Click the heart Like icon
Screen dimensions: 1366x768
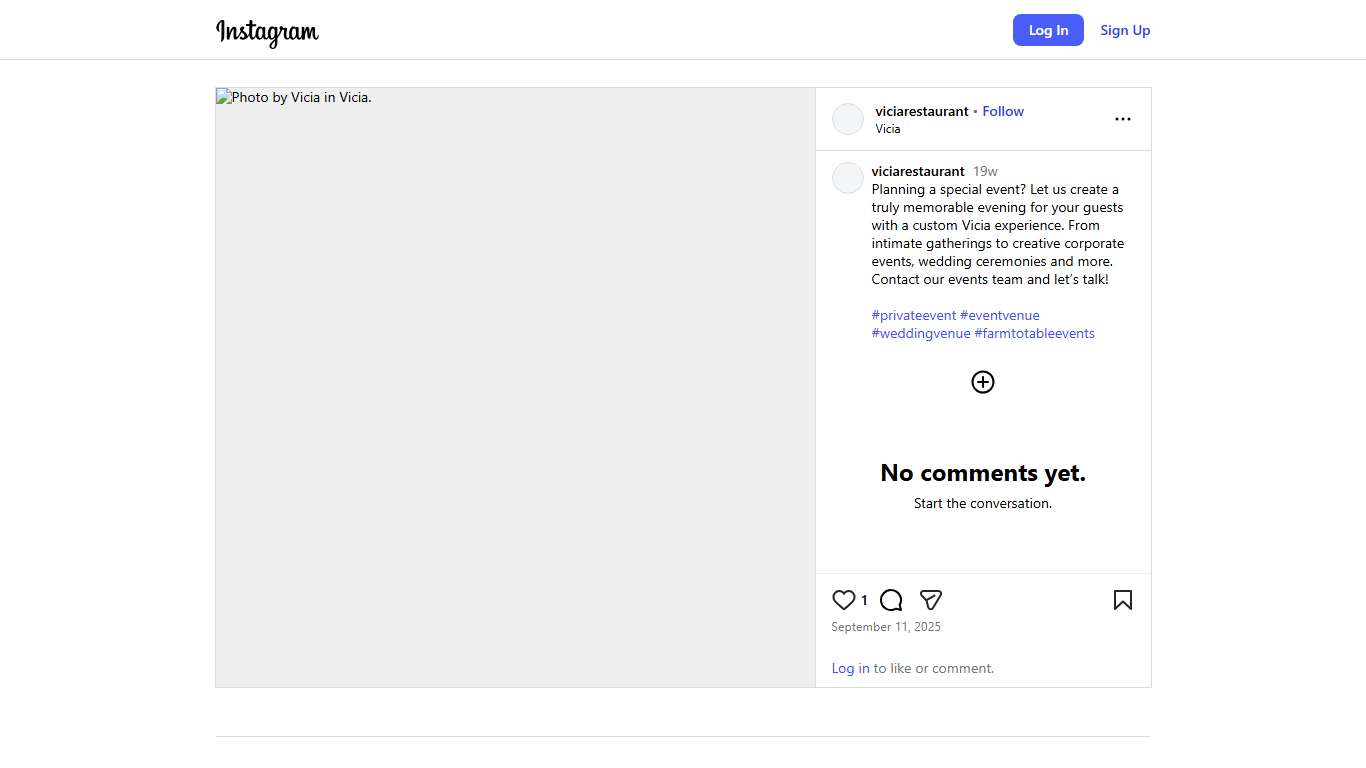pos(844,600)
